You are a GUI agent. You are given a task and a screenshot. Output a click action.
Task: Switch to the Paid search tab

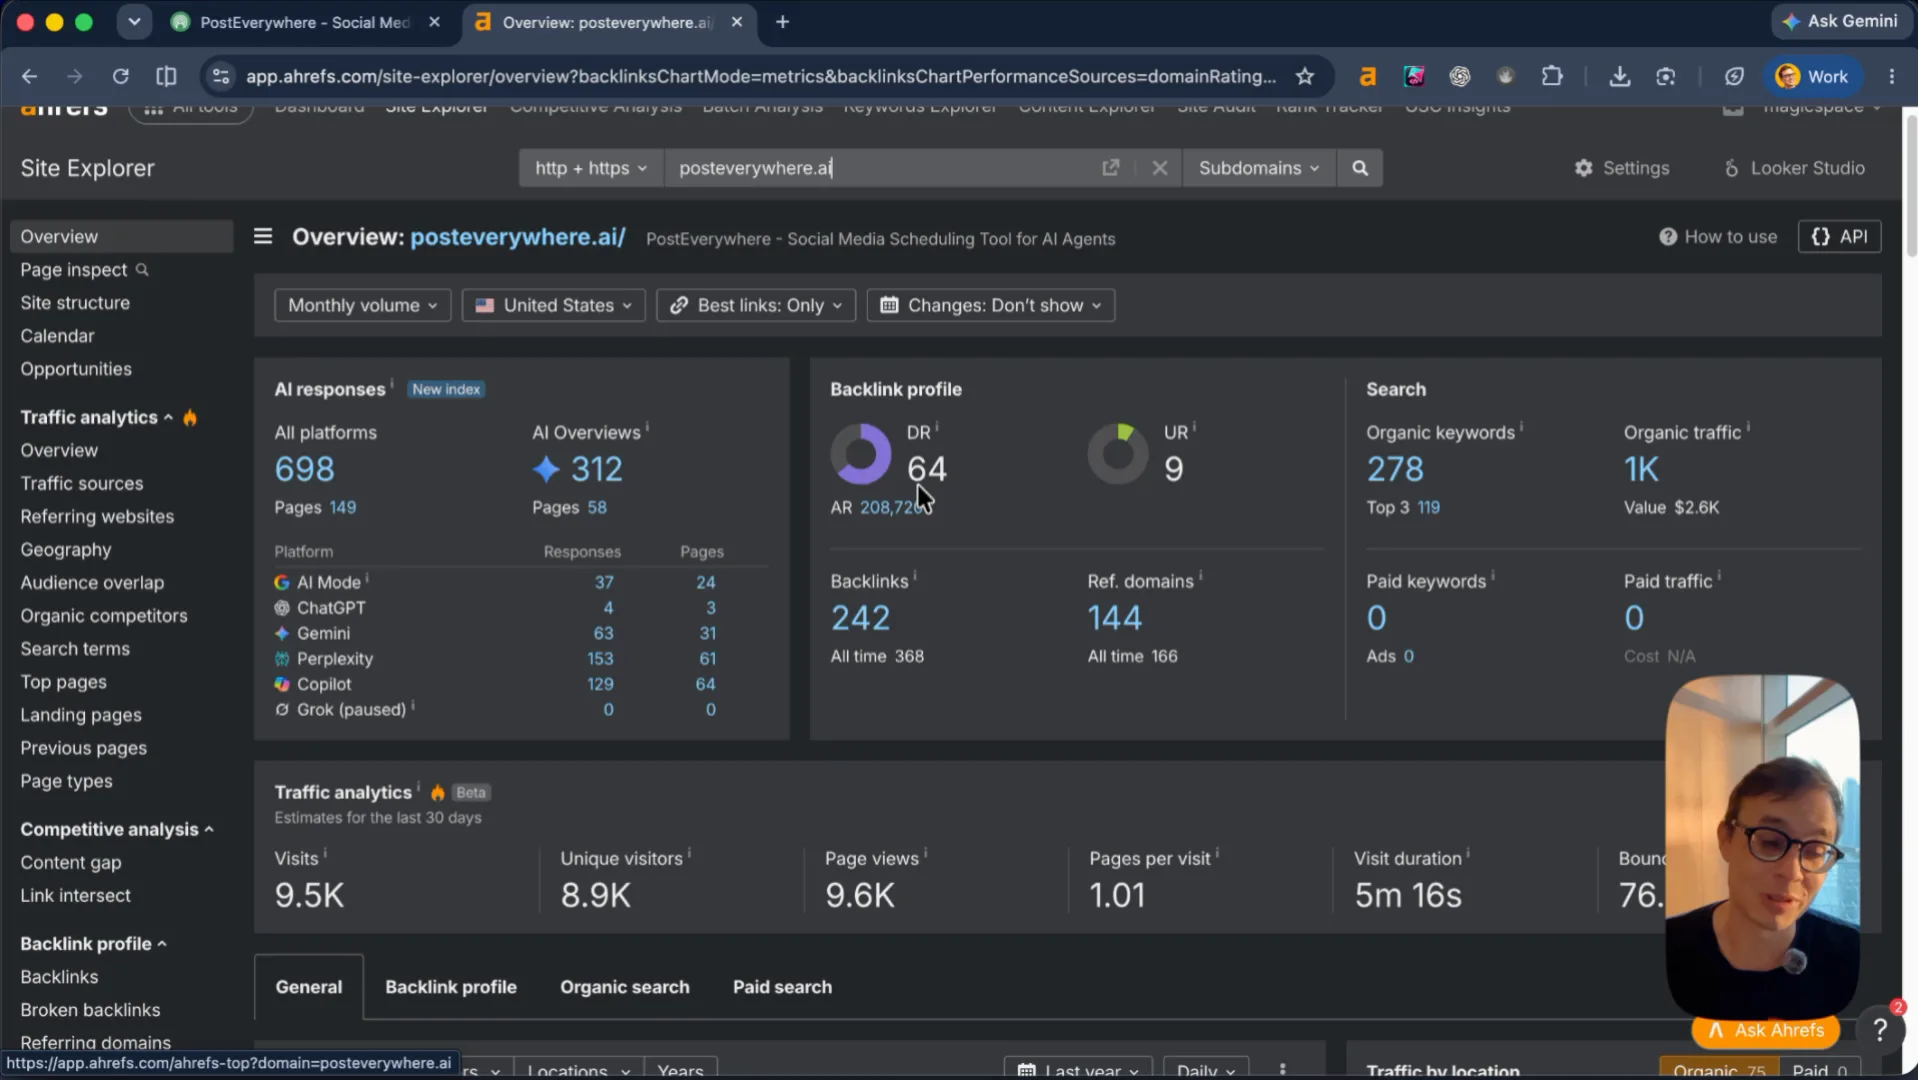[782, 987]
